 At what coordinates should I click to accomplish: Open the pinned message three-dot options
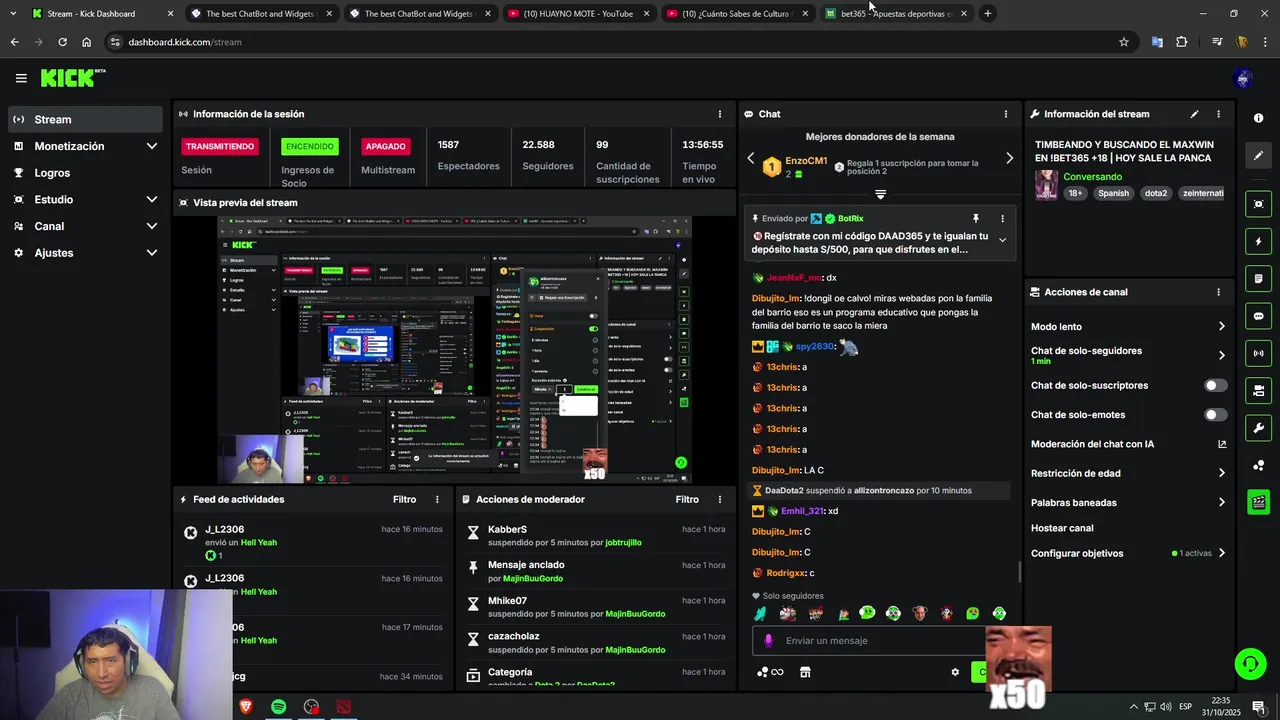pyautogui.click(x=1002, y=218)
